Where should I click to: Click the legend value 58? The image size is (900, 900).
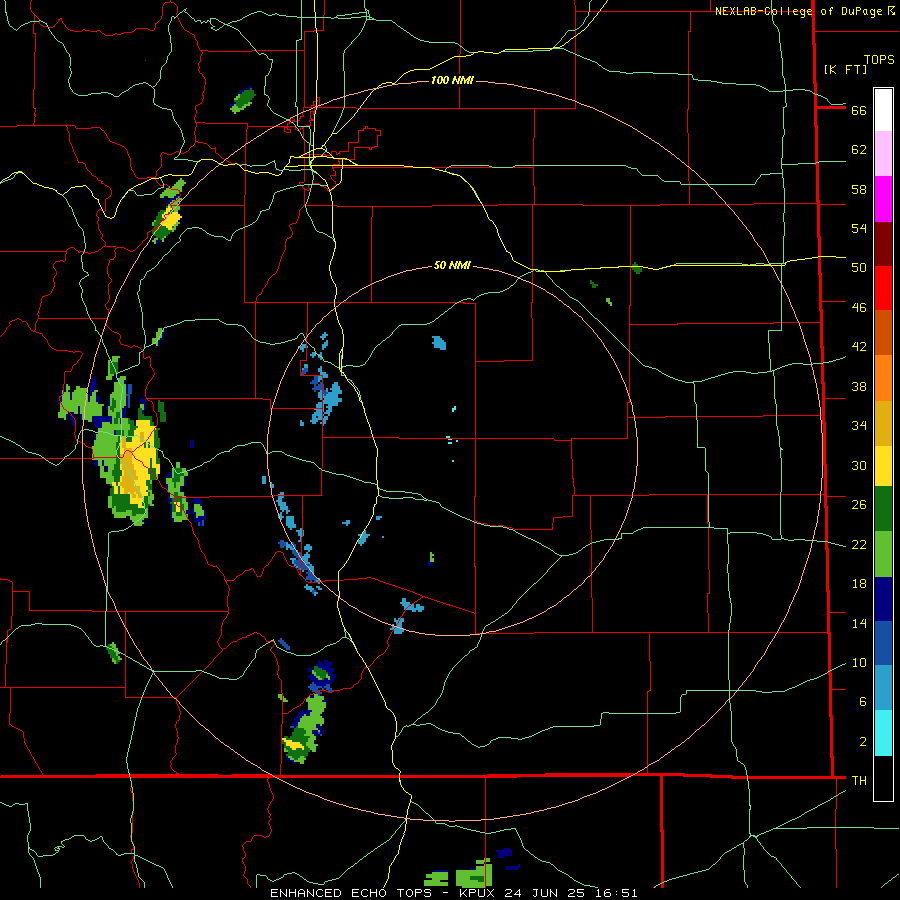pos(859,189)
